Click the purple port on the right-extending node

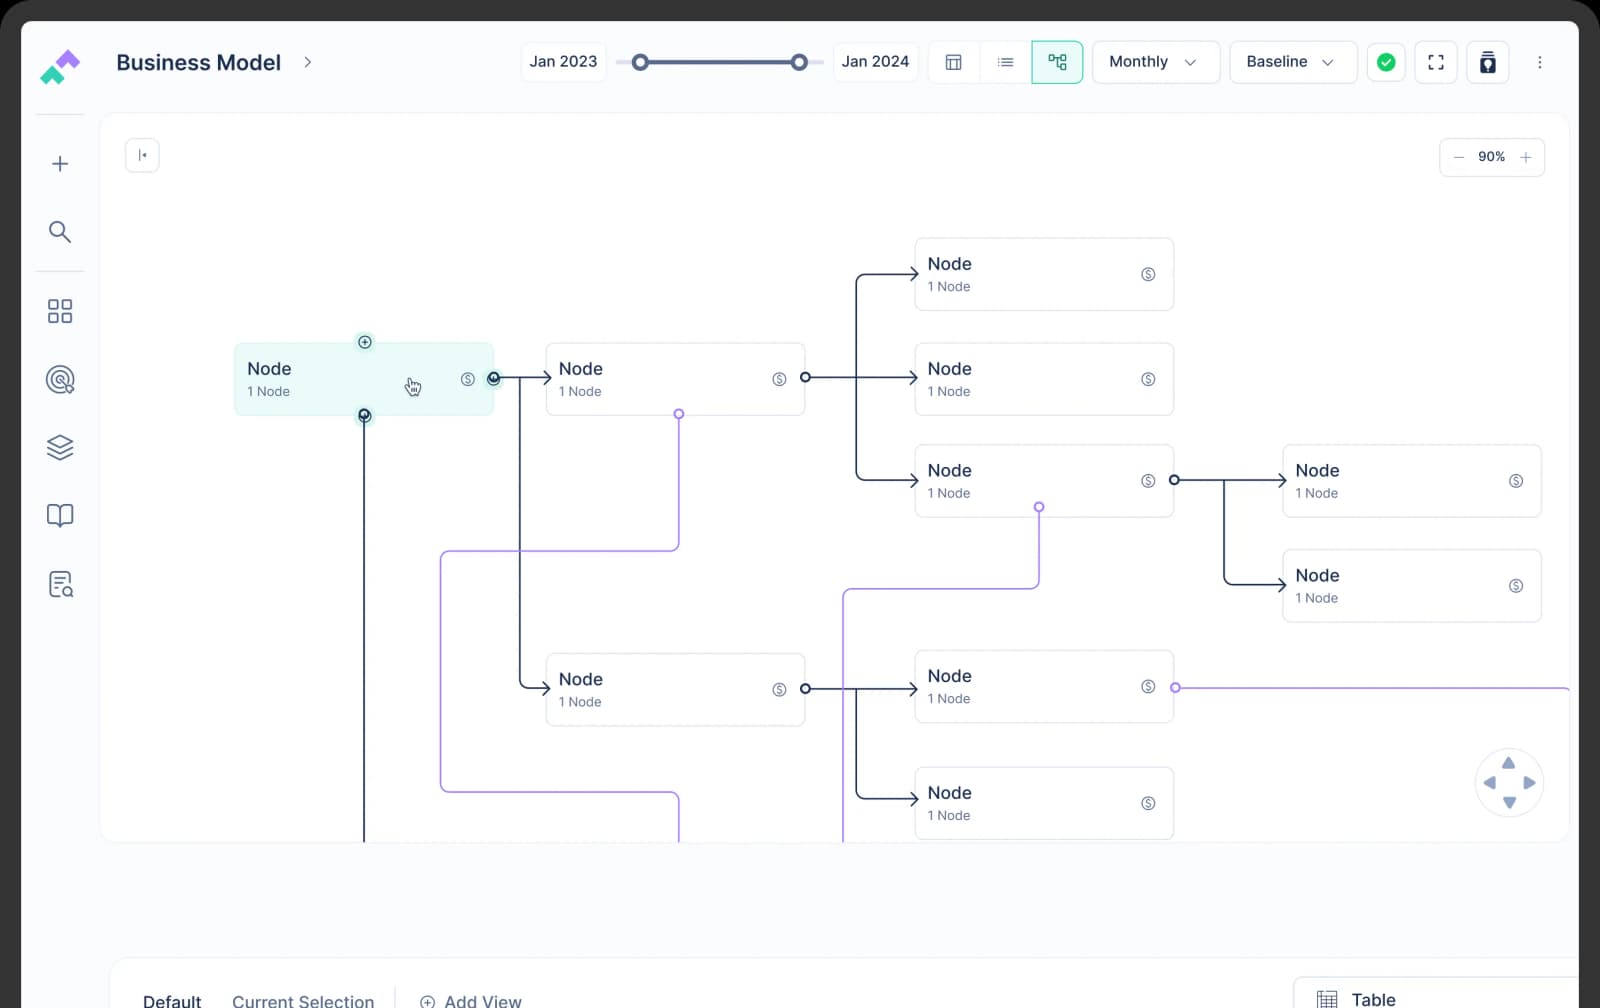coord(1175,688)
